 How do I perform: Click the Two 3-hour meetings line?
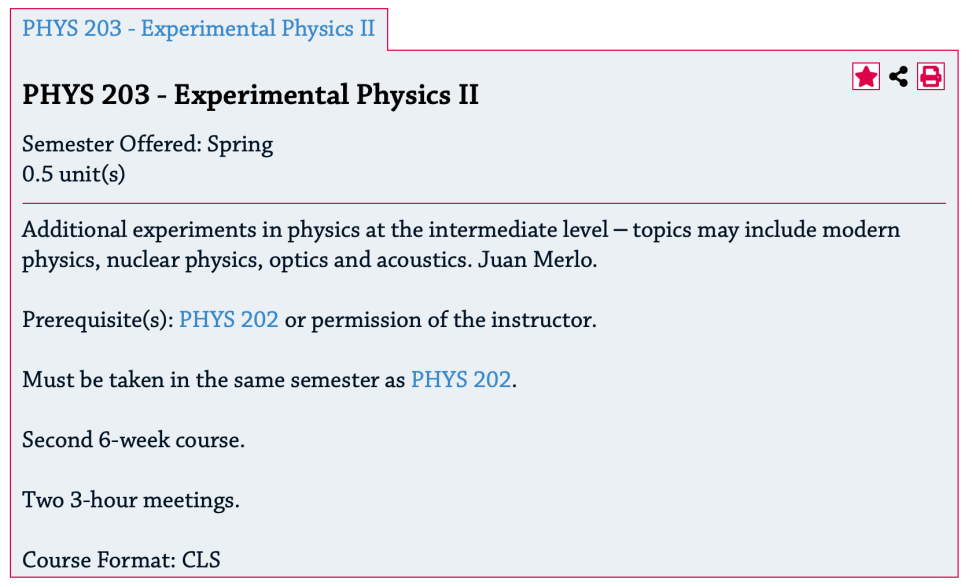tap(131, 500)
